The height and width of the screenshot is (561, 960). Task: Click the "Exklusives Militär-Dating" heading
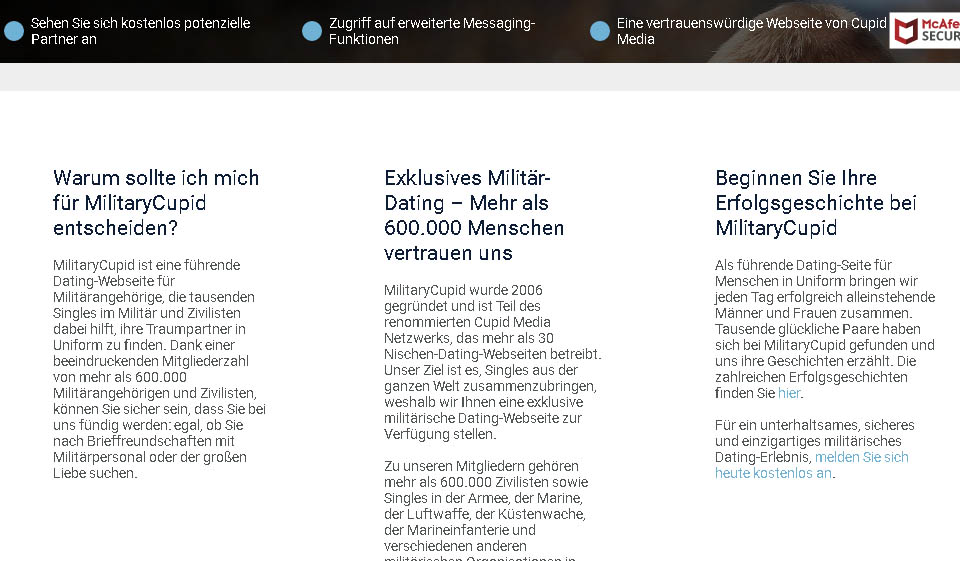tap(474, 215)
